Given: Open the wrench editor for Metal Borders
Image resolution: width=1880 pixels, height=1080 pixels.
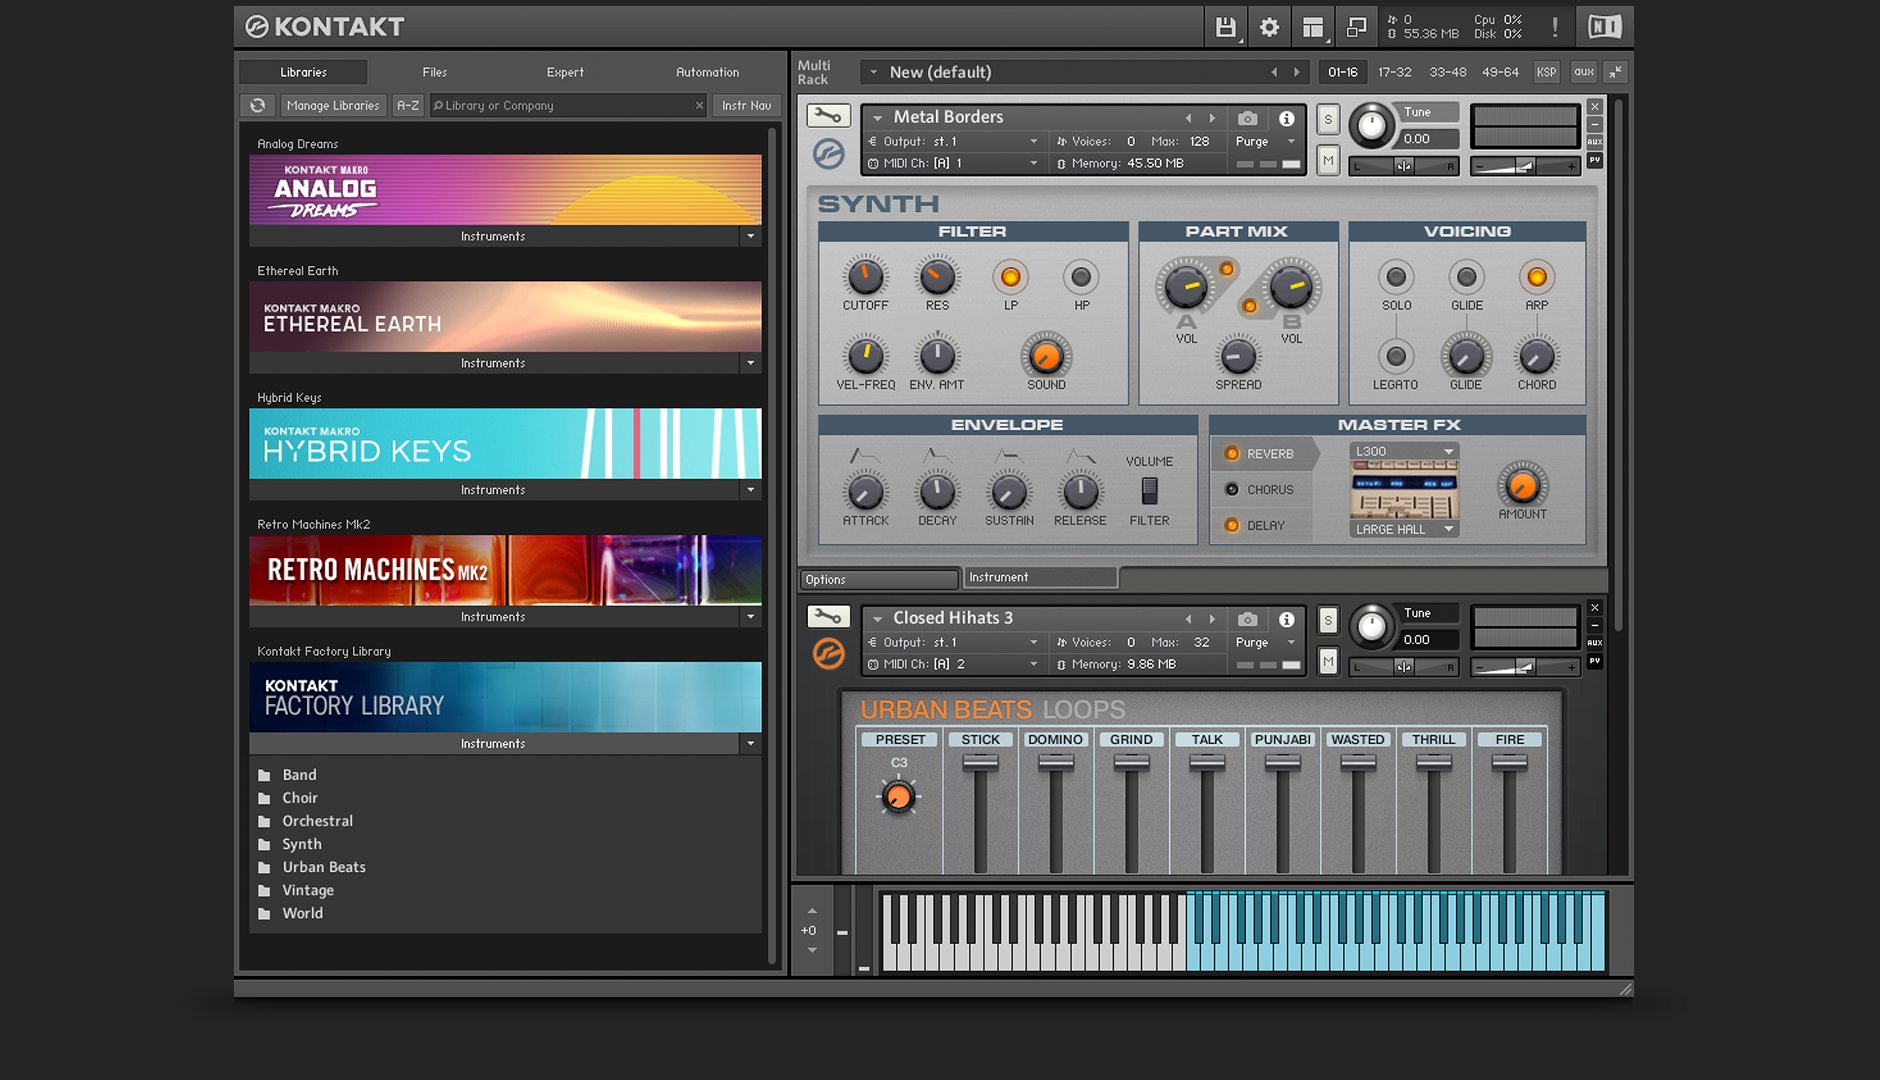Looking at the screenshot, I should pyautogui.click(x=828, y=116).
